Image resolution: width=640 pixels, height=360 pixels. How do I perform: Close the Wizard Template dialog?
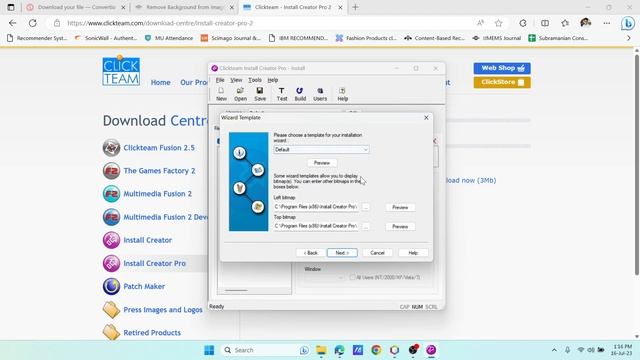pos(426,118)
